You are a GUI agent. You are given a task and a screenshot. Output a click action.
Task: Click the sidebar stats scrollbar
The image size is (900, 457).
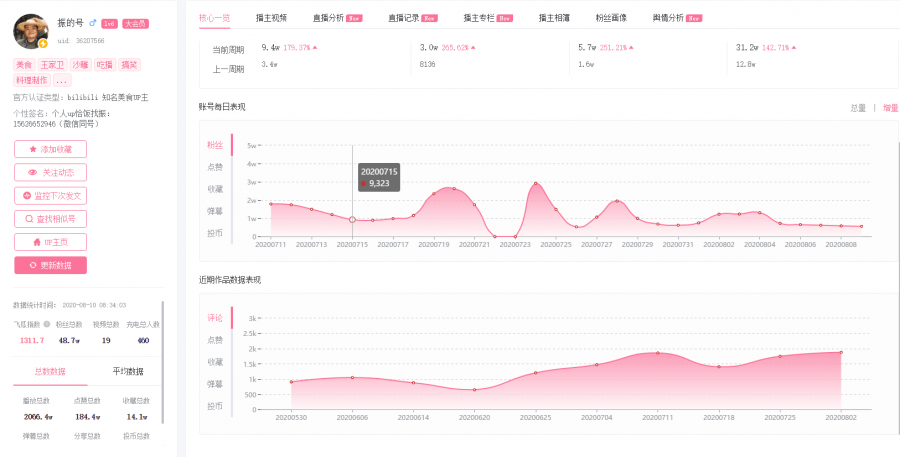[x=163, y=362]
